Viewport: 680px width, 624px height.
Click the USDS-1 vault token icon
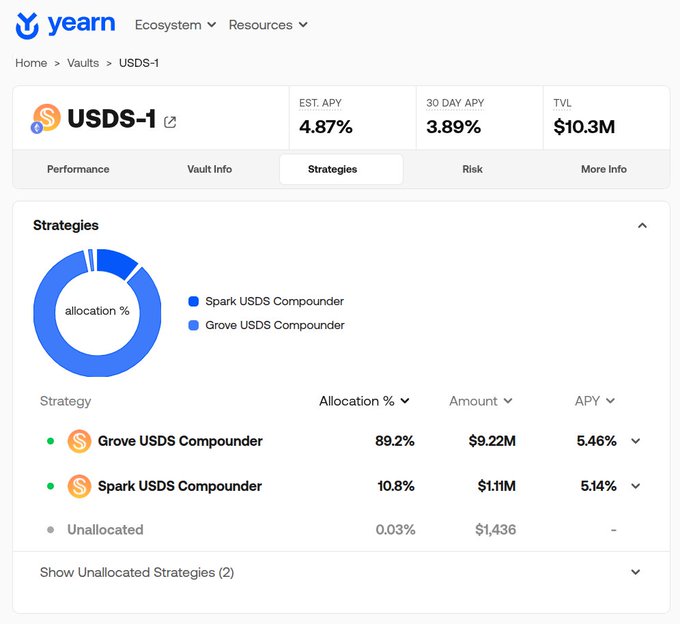(46, 118)
